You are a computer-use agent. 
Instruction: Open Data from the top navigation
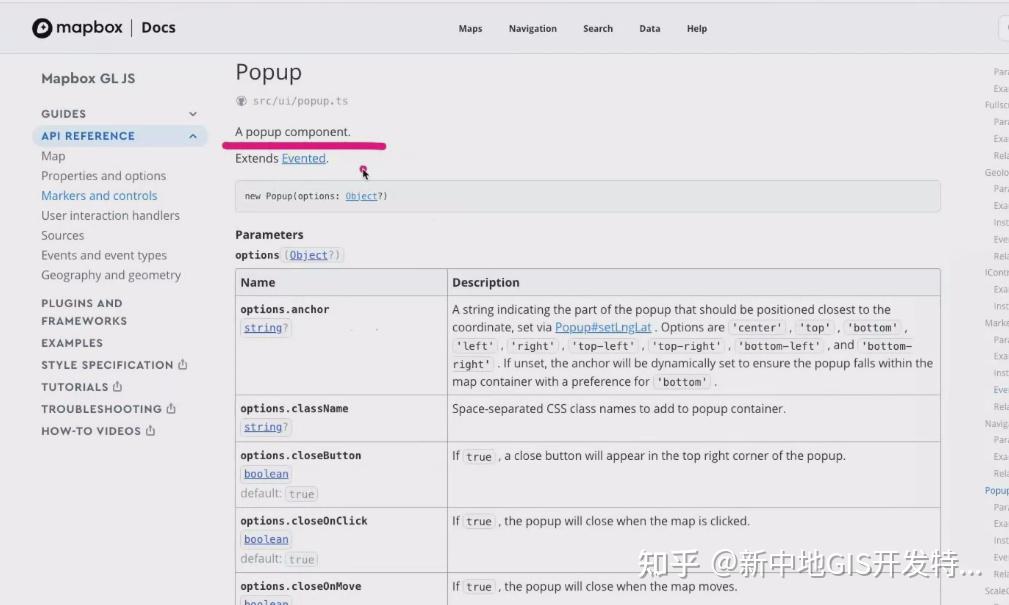pos(649,28)
